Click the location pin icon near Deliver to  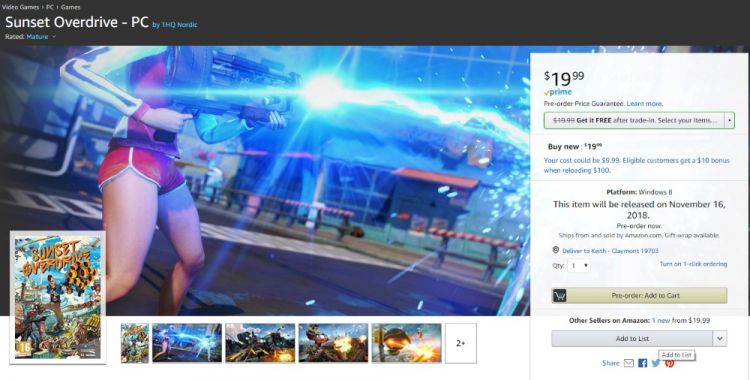point(555,250)
